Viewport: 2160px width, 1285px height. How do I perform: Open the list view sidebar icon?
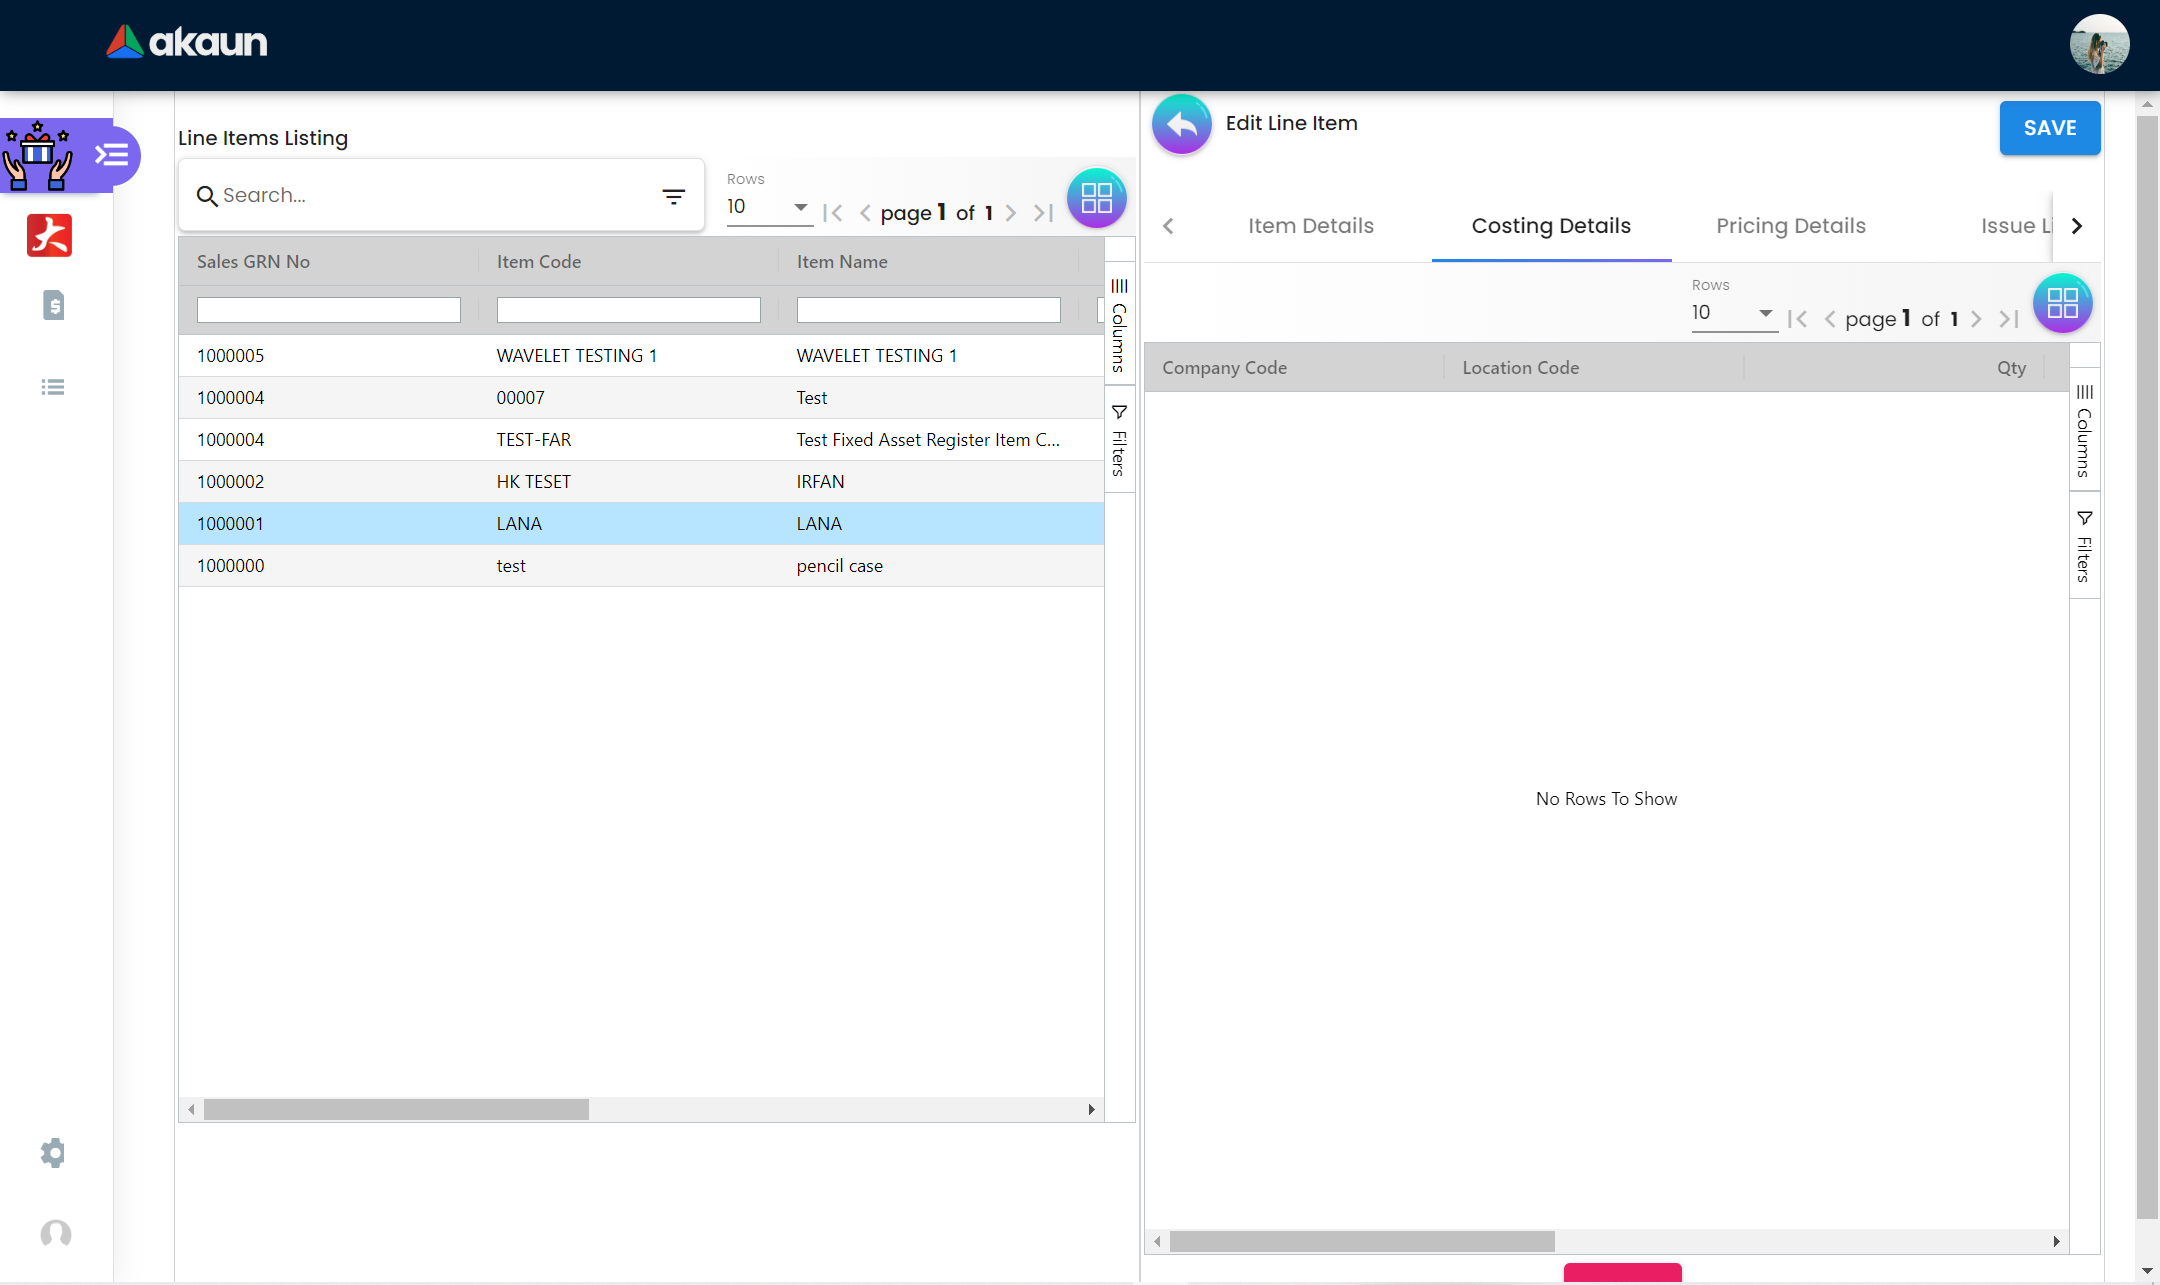tap(53, 387)
